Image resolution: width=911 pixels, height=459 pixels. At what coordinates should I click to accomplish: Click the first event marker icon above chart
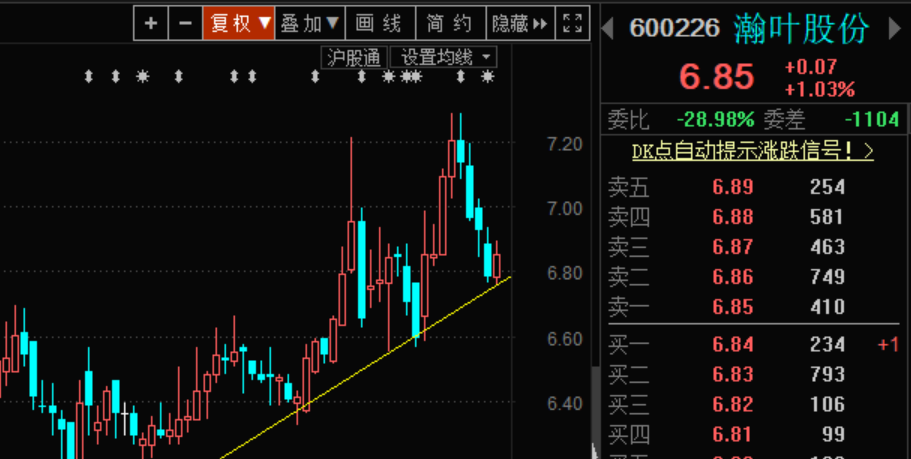point(88,76)
